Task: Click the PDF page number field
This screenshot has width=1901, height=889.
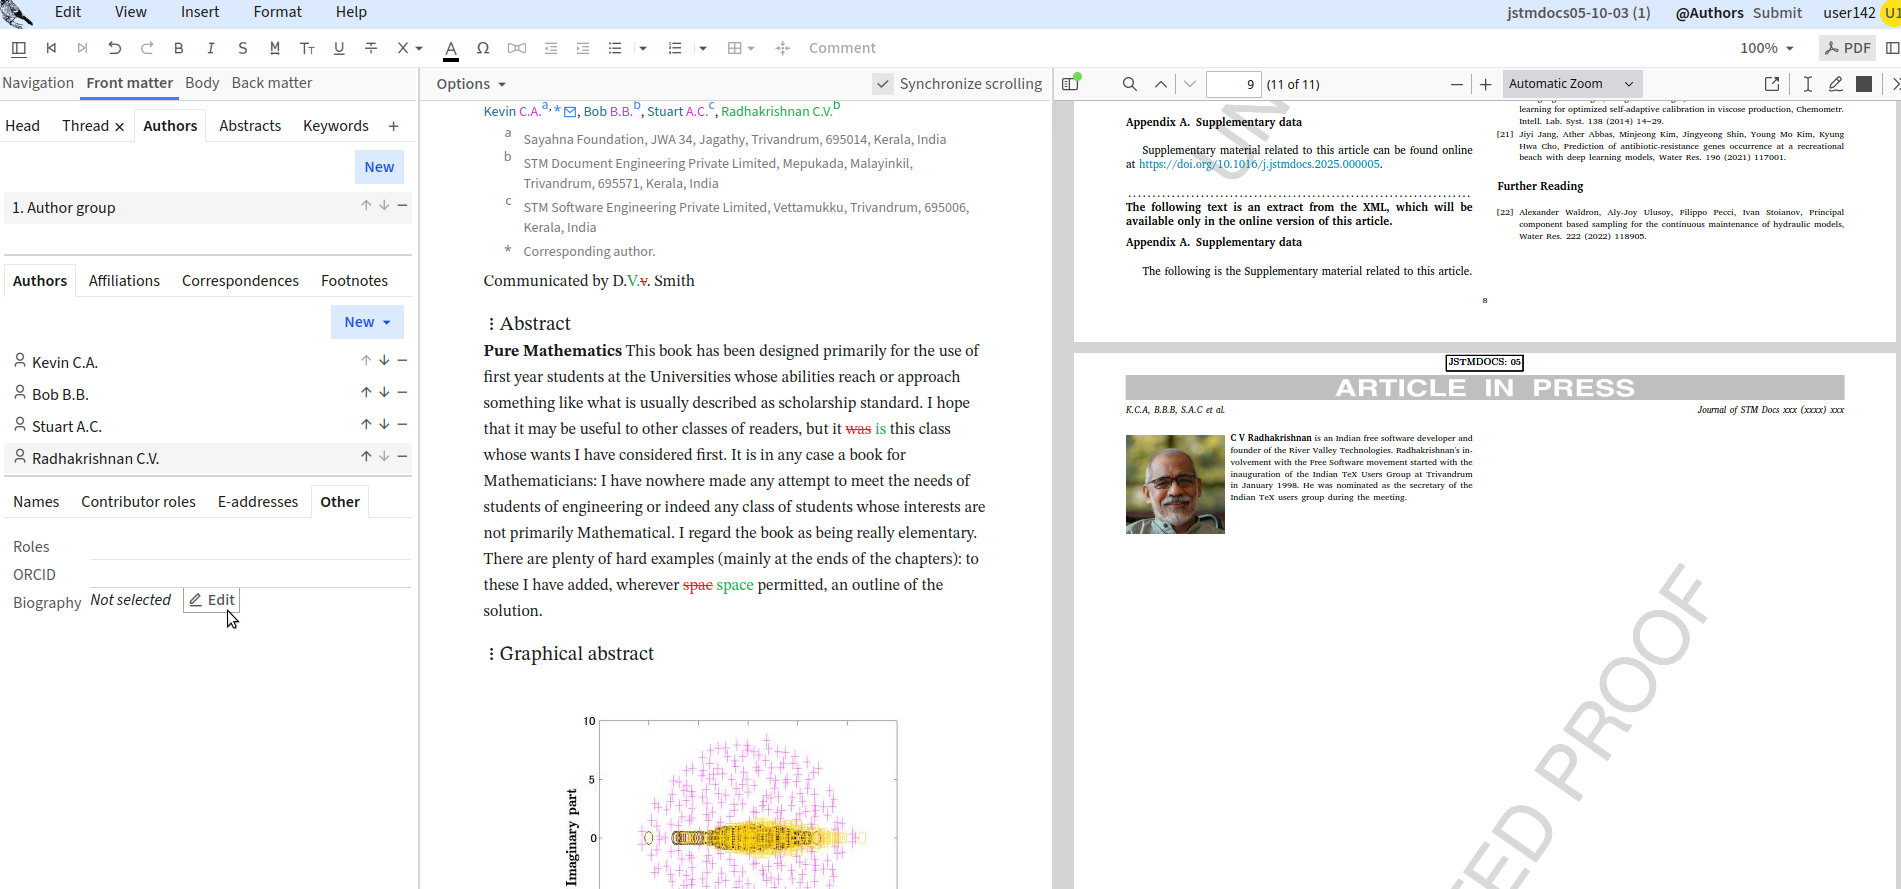Action: pyautogui.click(x=1233, y=84)
